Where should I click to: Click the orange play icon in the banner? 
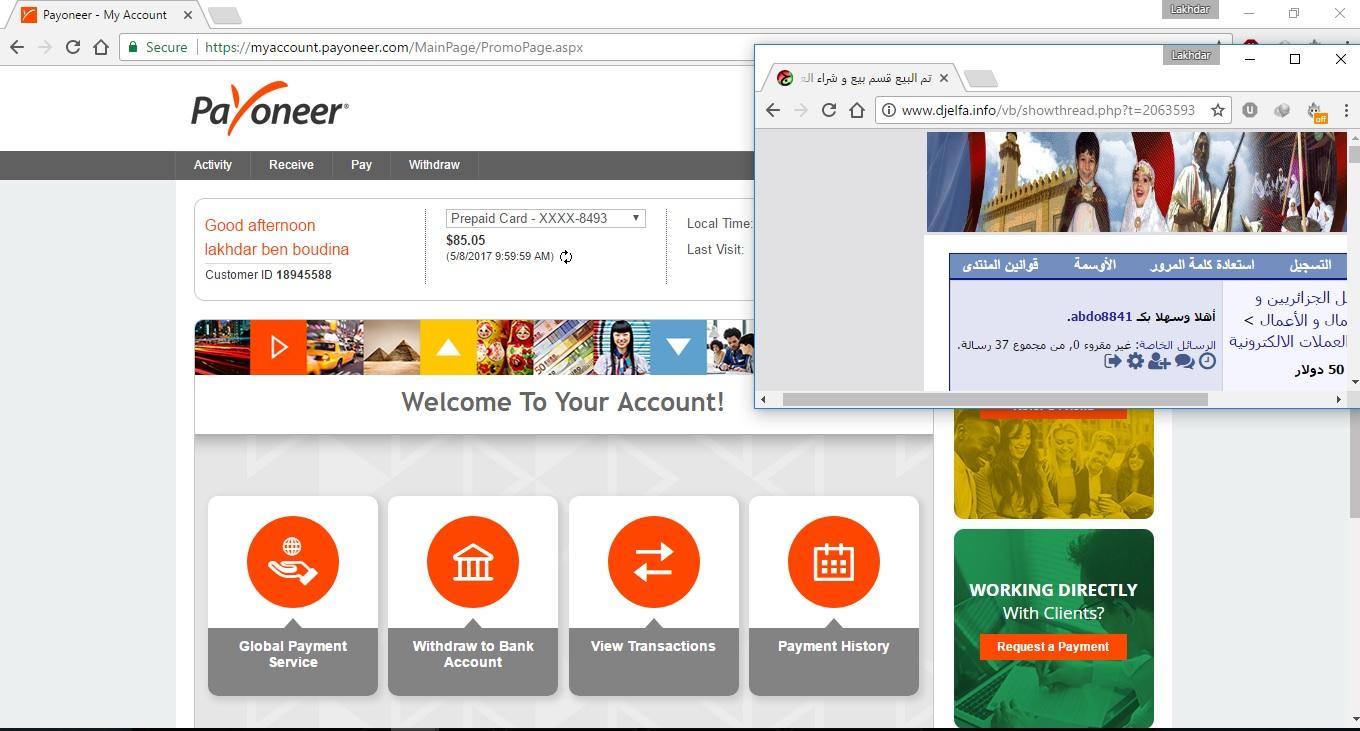[x=279, y=347]
